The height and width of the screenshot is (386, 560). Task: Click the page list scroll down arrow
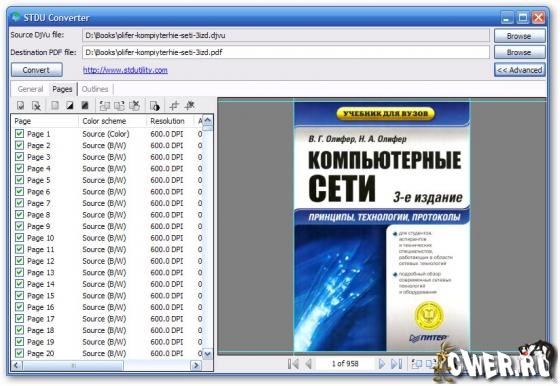208,354
